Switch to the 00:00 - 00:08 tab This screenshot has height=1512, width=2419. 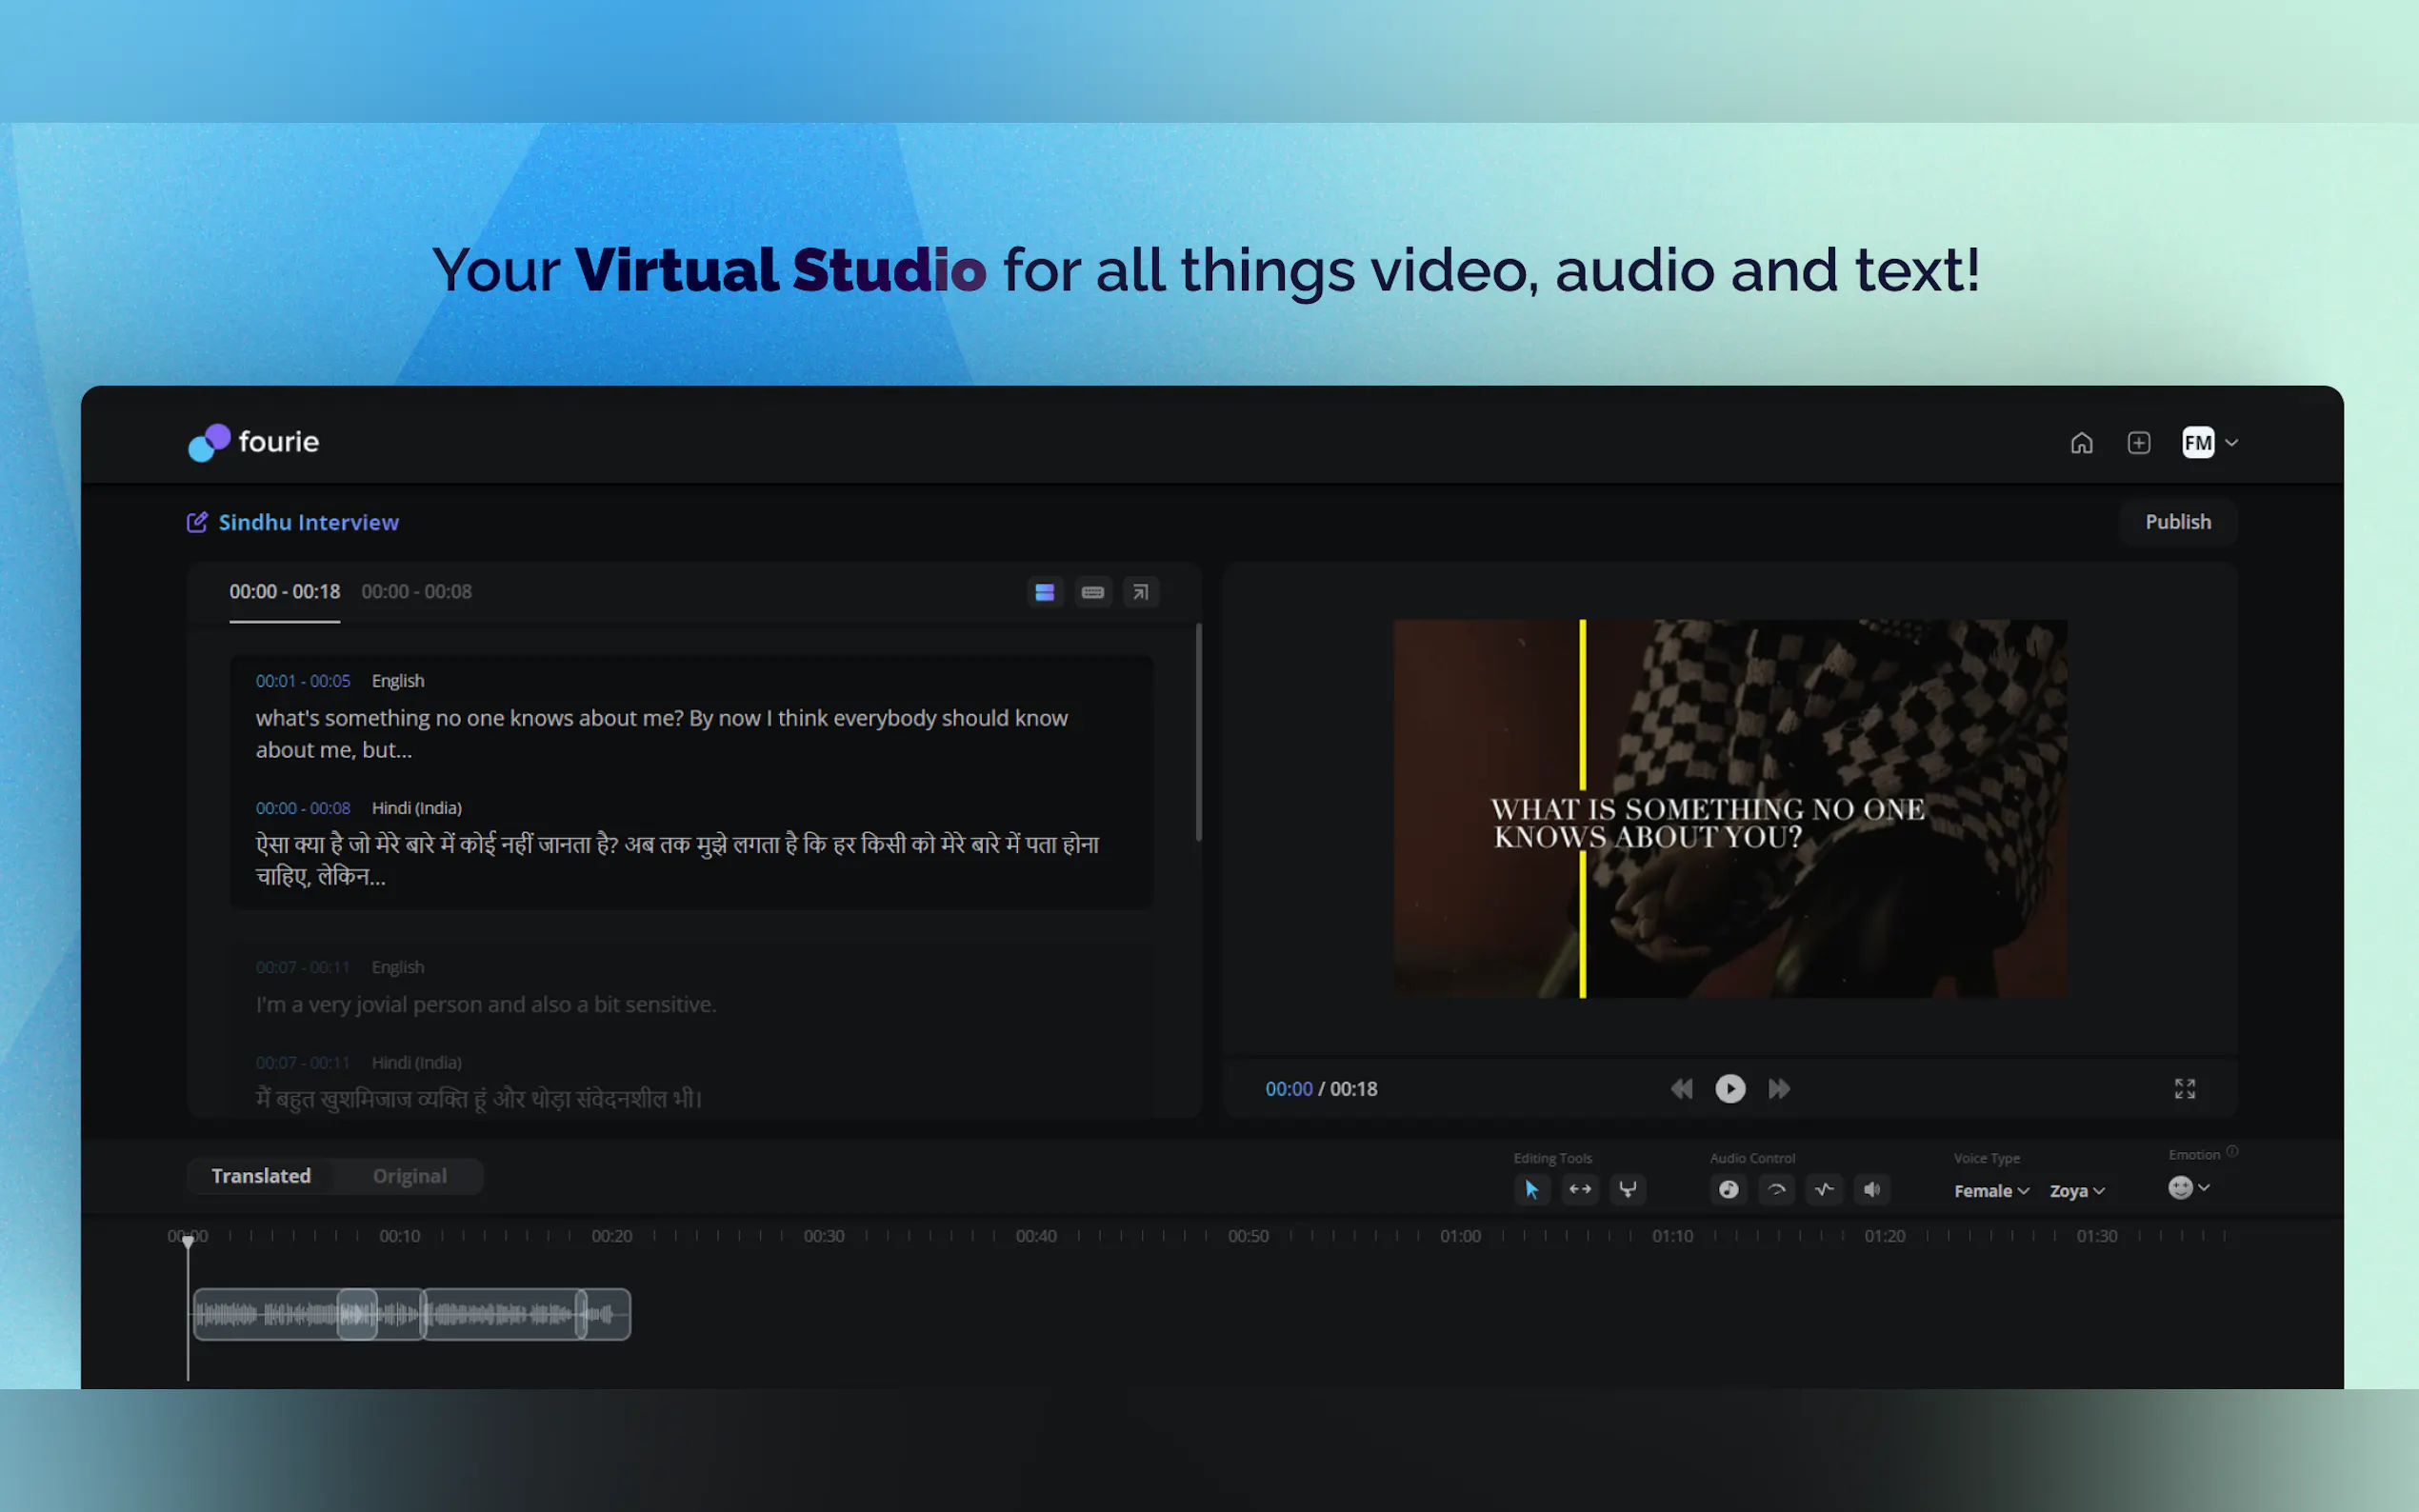point(416,592)
